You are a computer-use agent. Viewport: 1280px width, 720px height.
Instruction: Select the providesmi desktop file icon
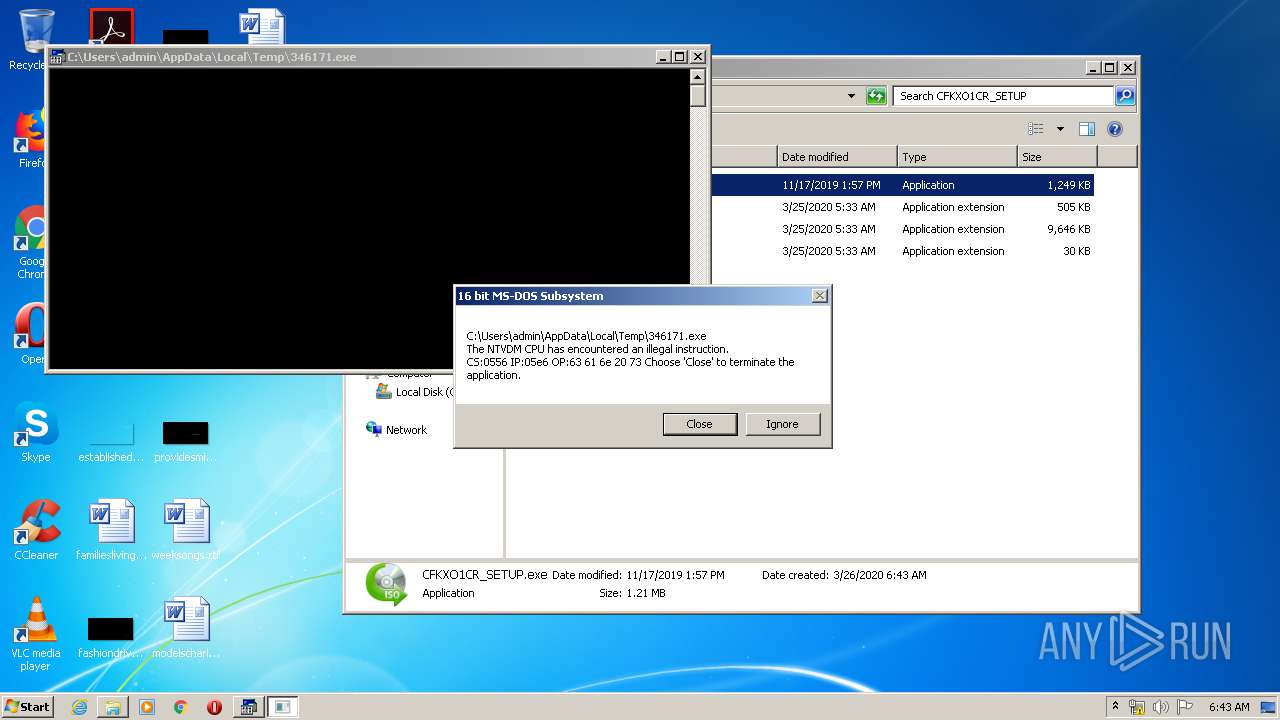(x=186, y=440)
